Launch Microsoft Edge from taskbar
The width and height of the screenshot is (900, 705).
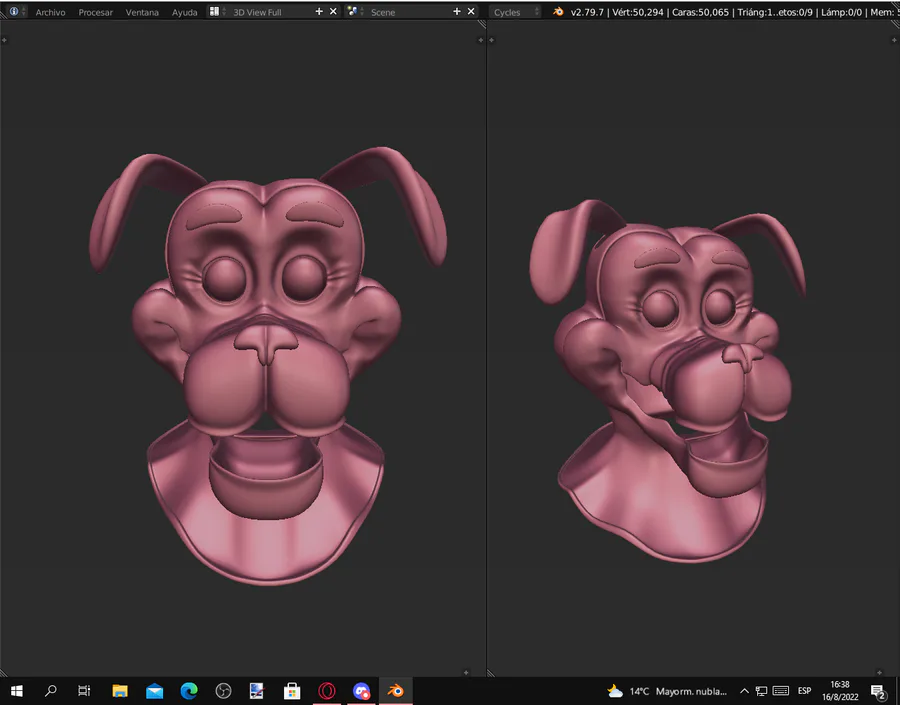[x=189, y=691]
